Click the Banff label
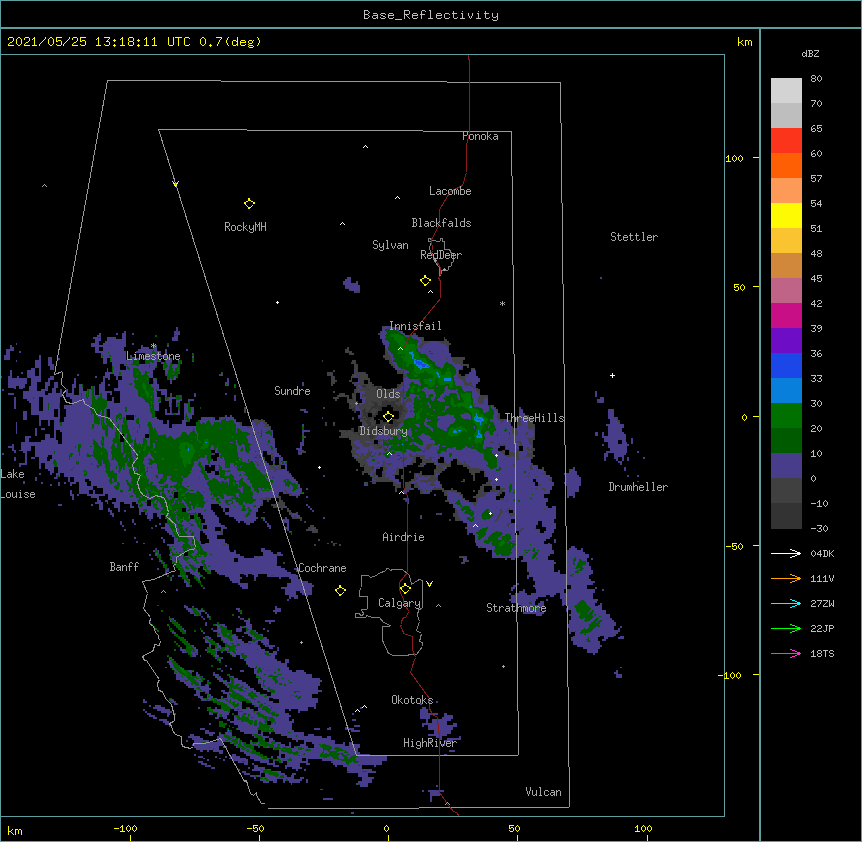 pos(124,567)
